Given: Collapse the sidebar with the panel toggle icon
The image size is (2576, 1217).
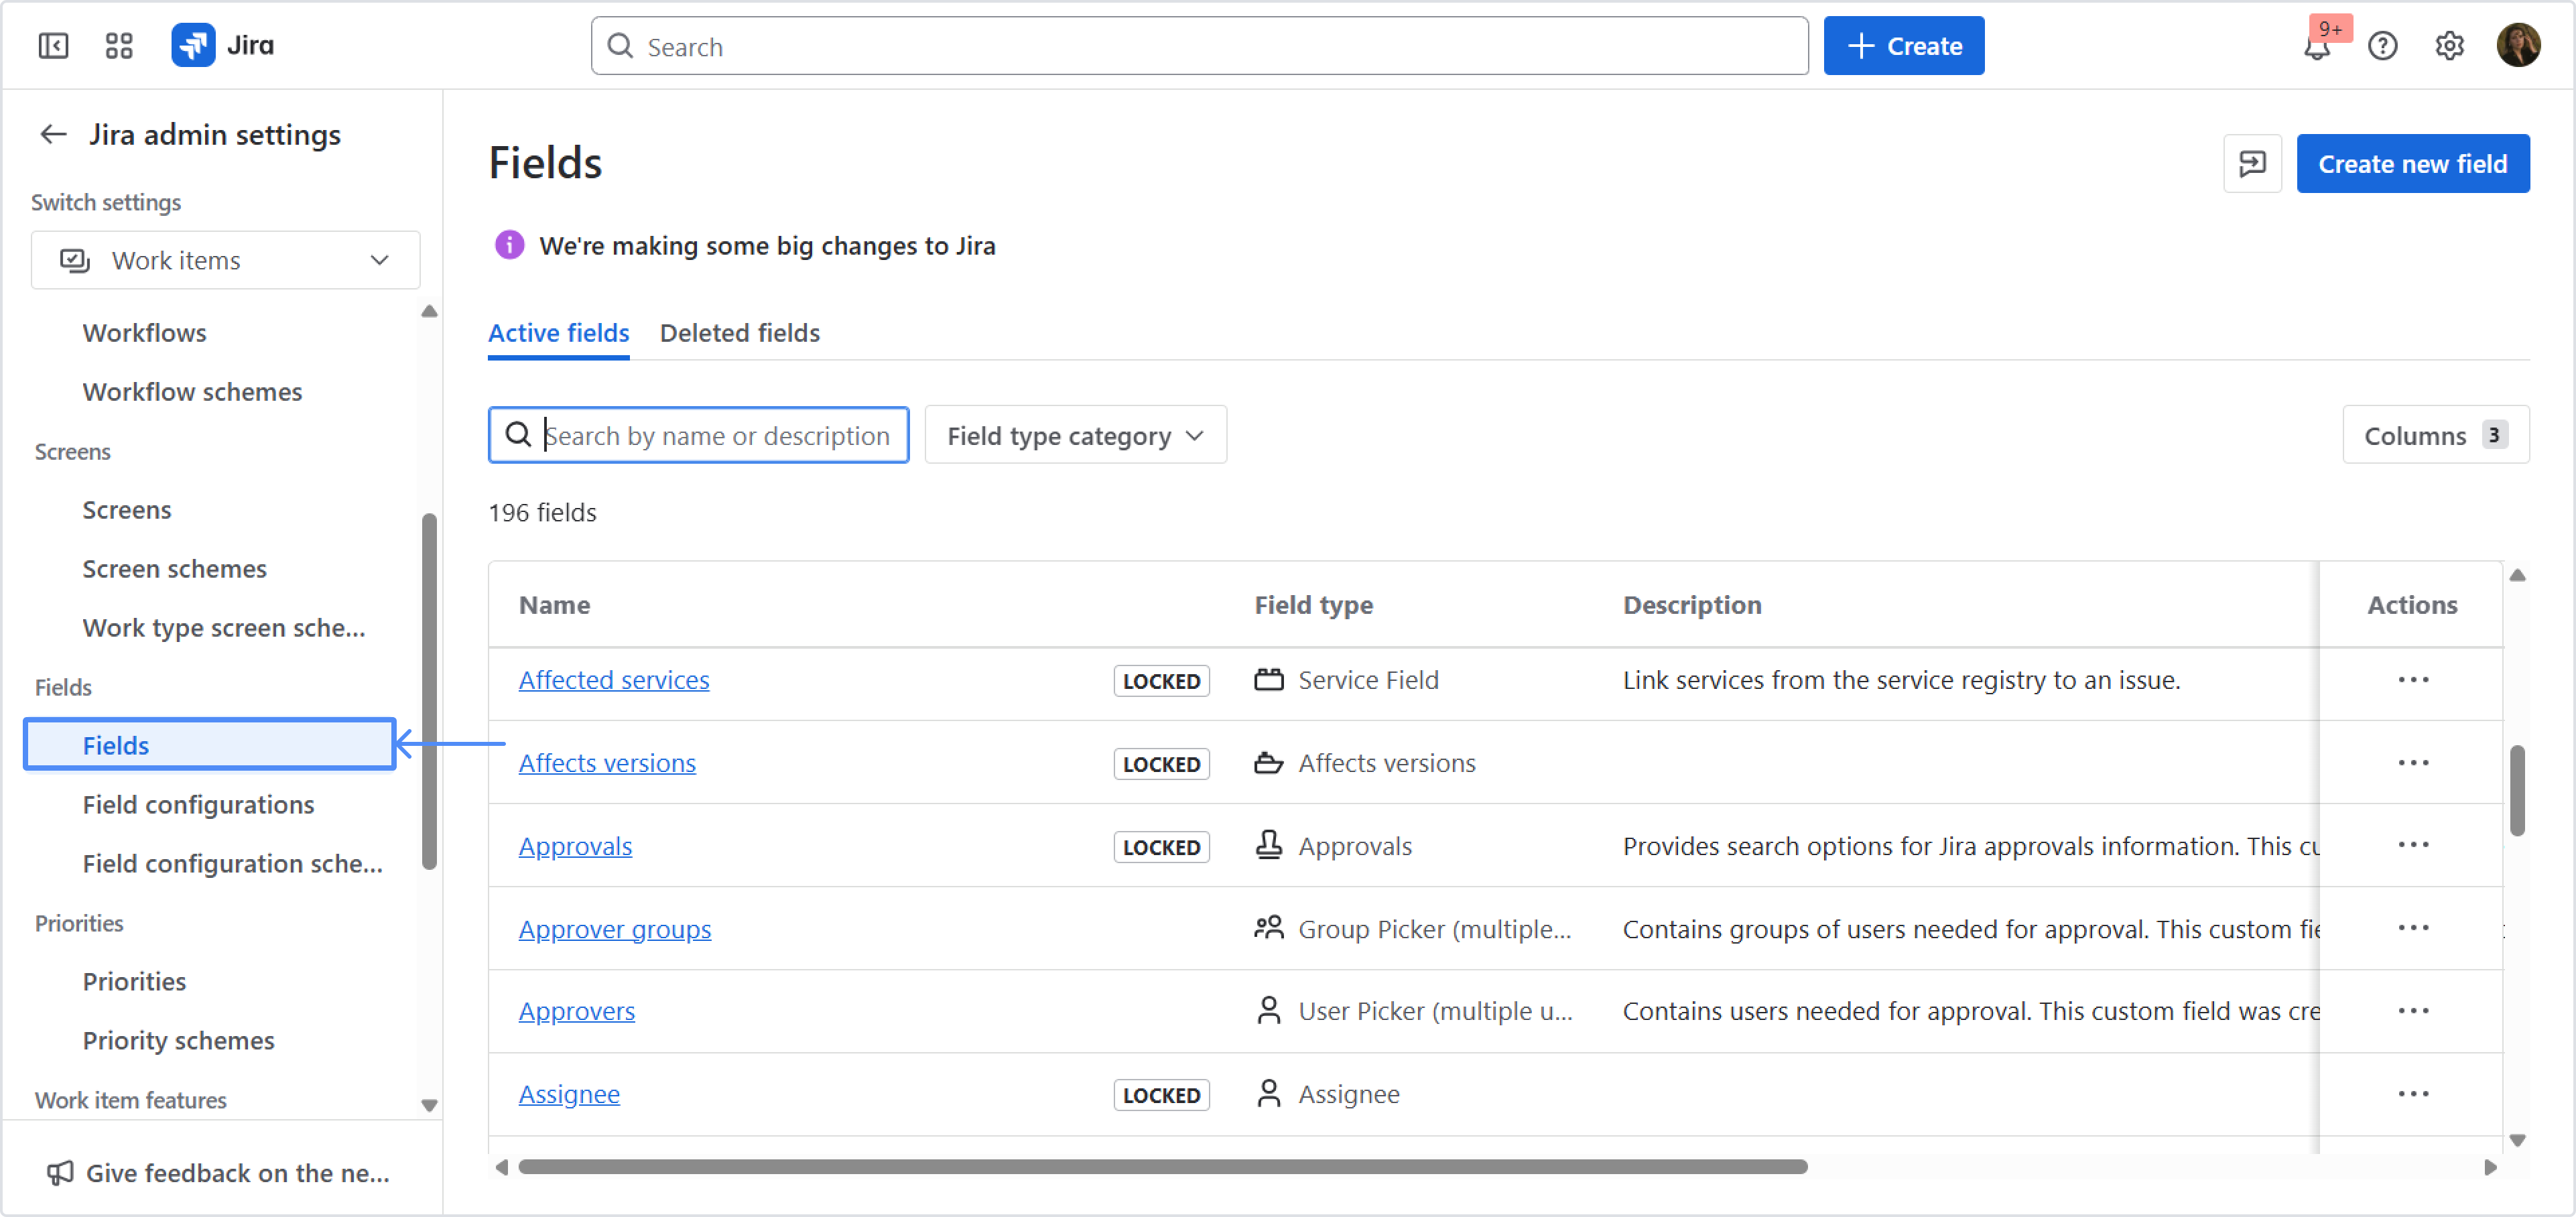Looking at the screenshot, I should [53, 46].
